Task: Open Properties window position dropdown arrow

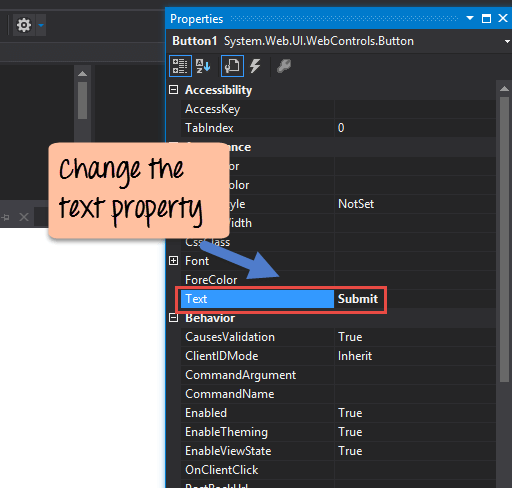Action: tap(470, 18)
